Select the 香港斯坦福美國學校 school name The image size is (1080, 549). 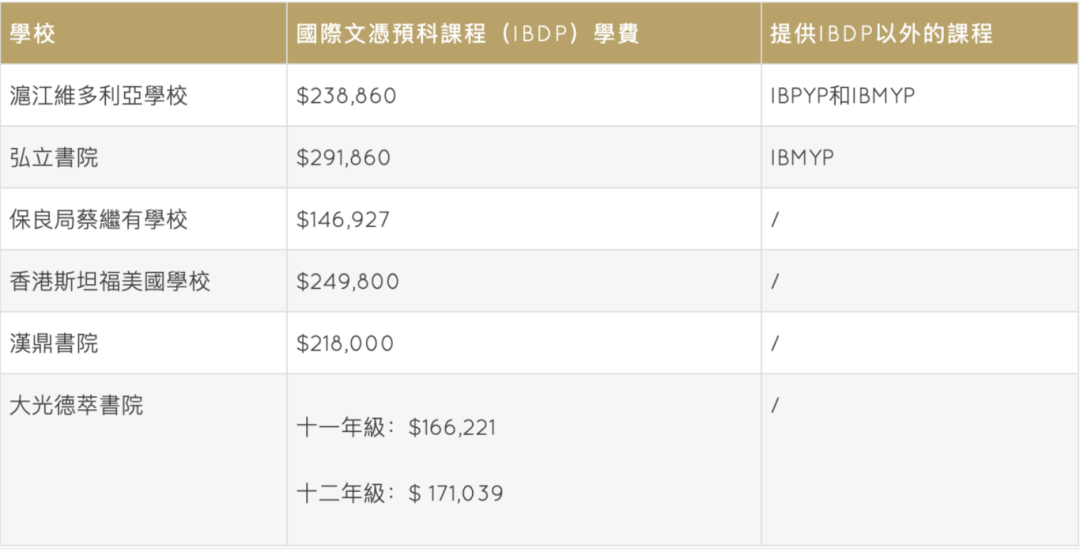click(109, 282)
